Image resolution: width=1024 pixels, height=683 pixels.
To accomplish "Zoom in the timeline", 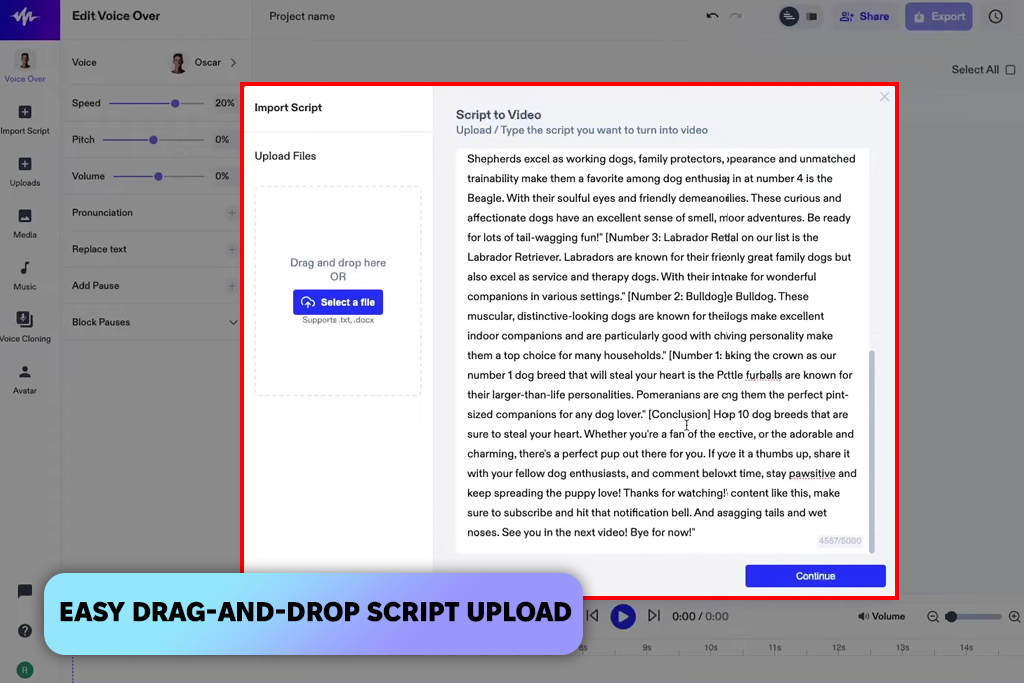I will tap(1014, 616).
